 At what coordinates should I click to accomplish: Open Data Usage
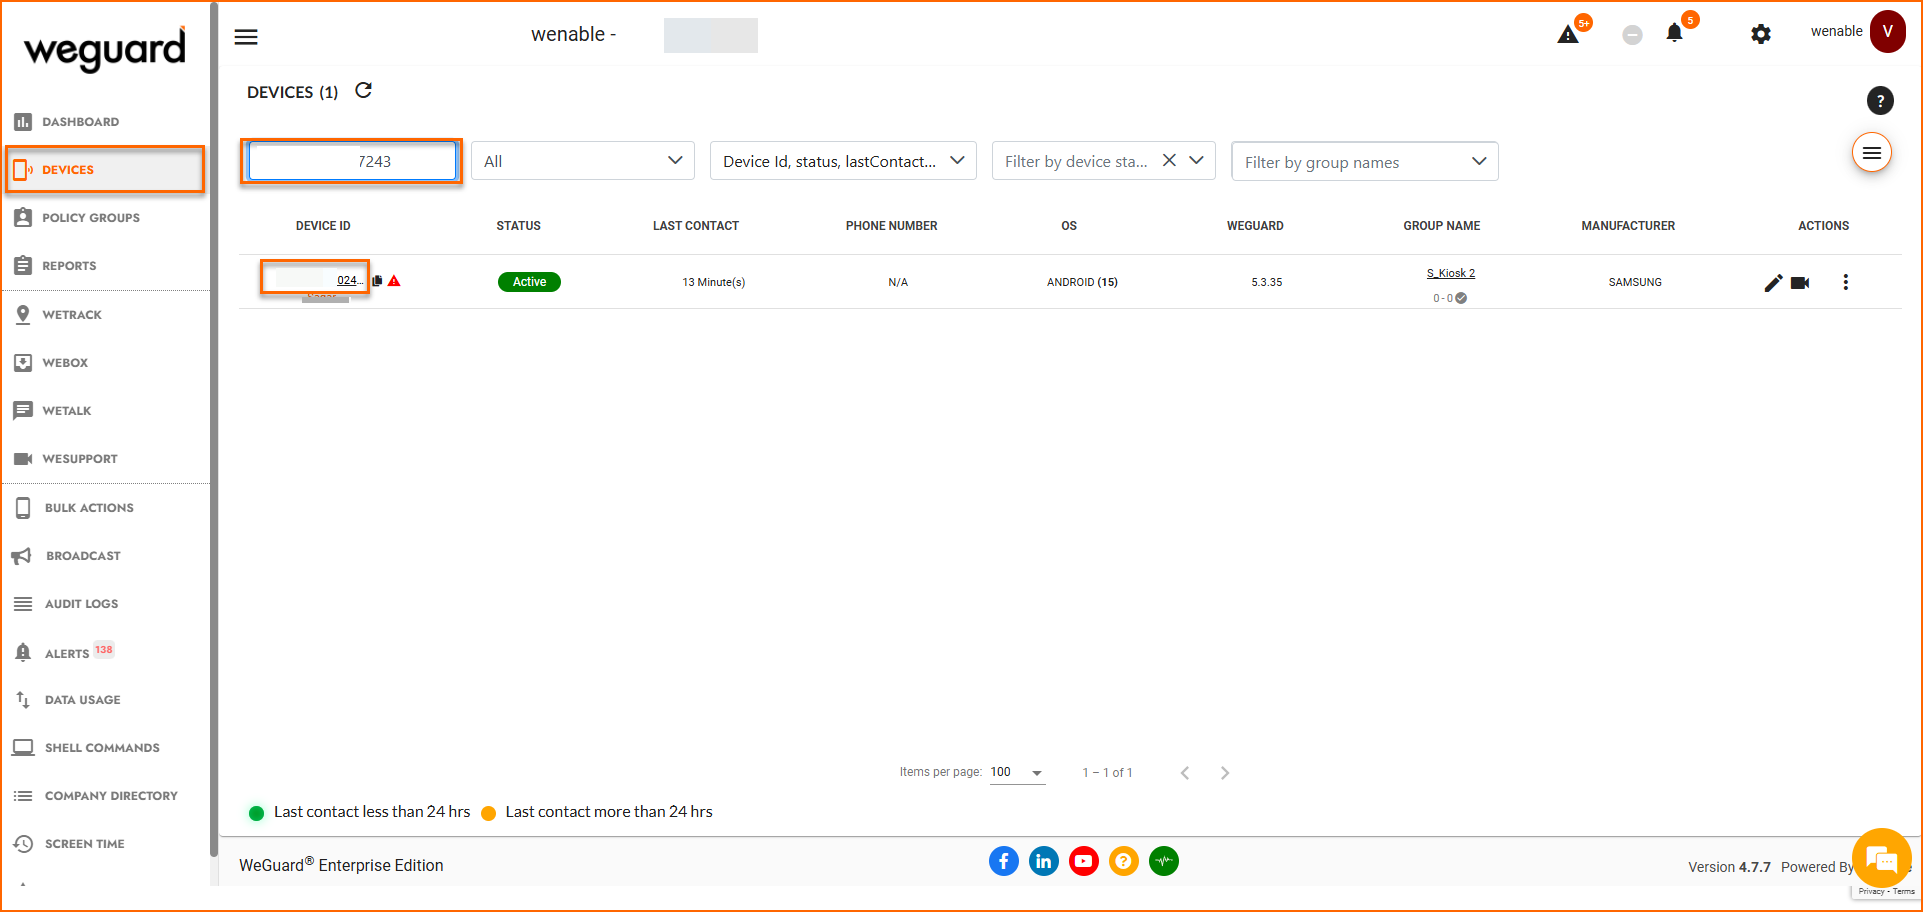click(x=82, y=700)
